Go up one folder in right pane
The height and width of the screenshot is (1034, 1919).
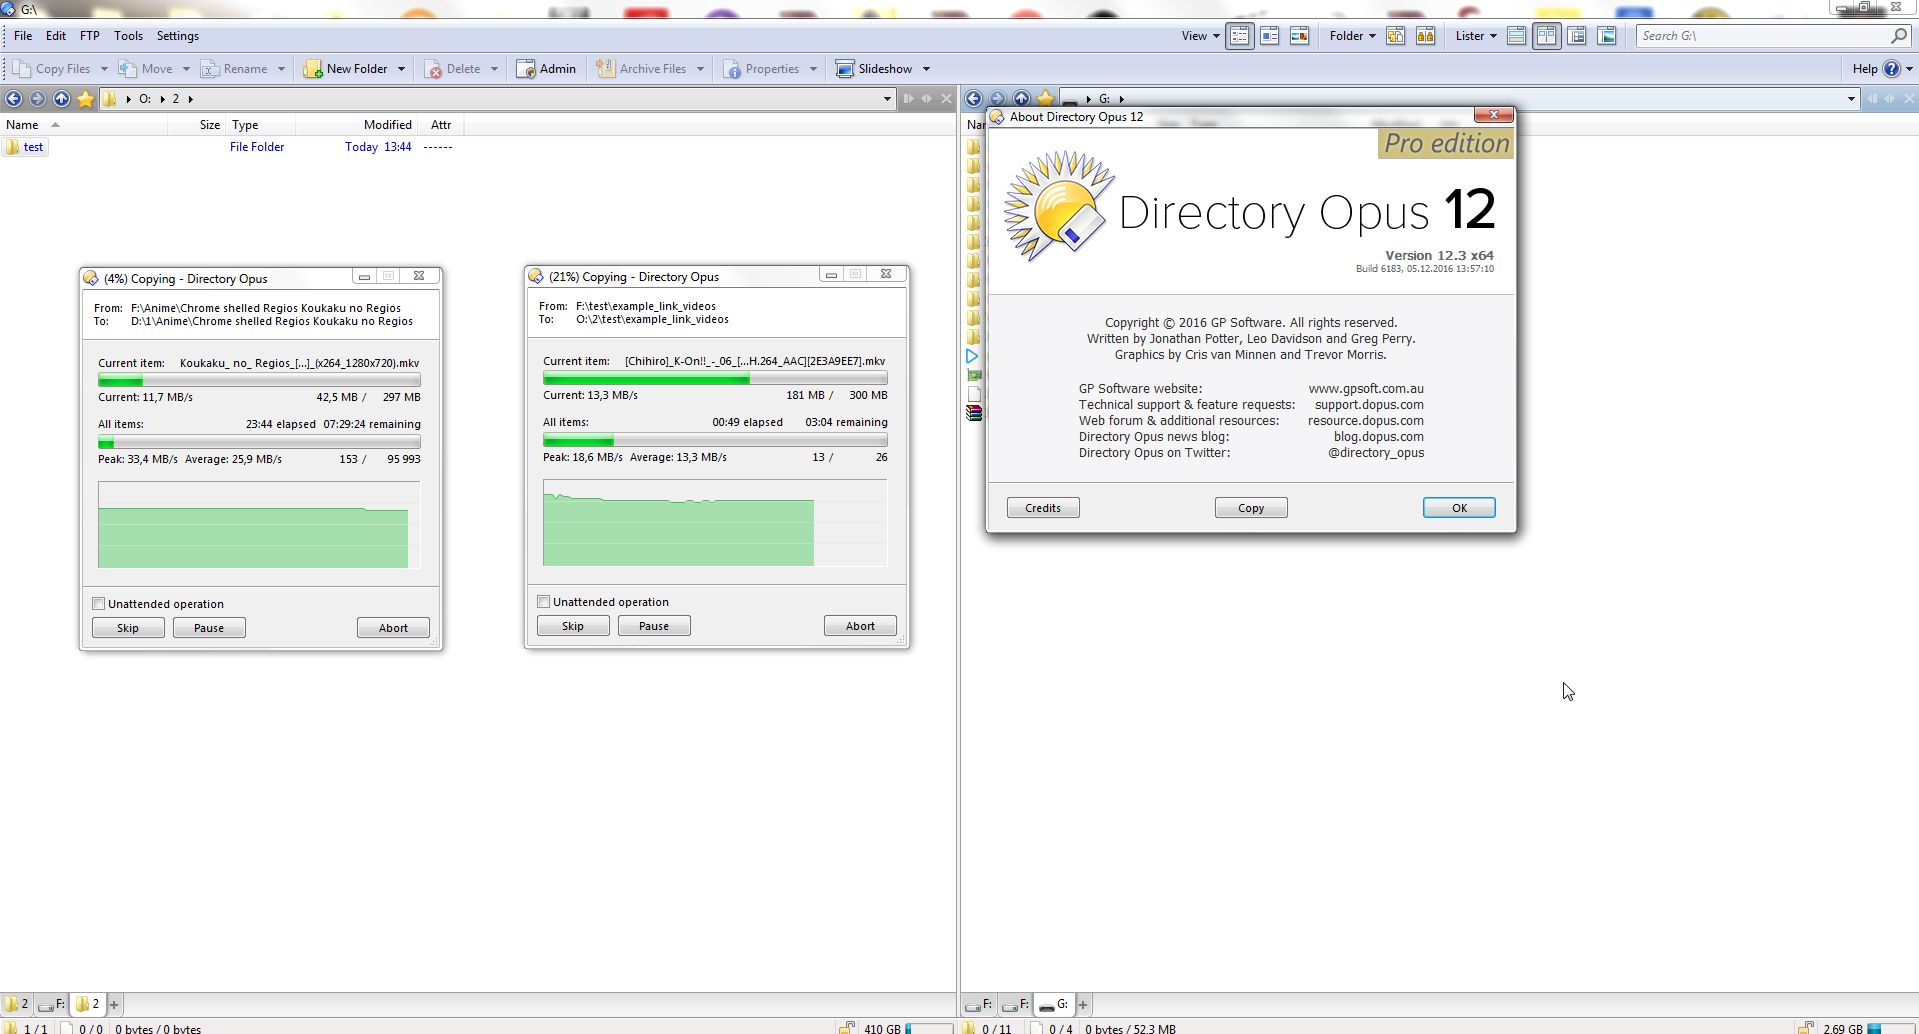(1021, 98)
